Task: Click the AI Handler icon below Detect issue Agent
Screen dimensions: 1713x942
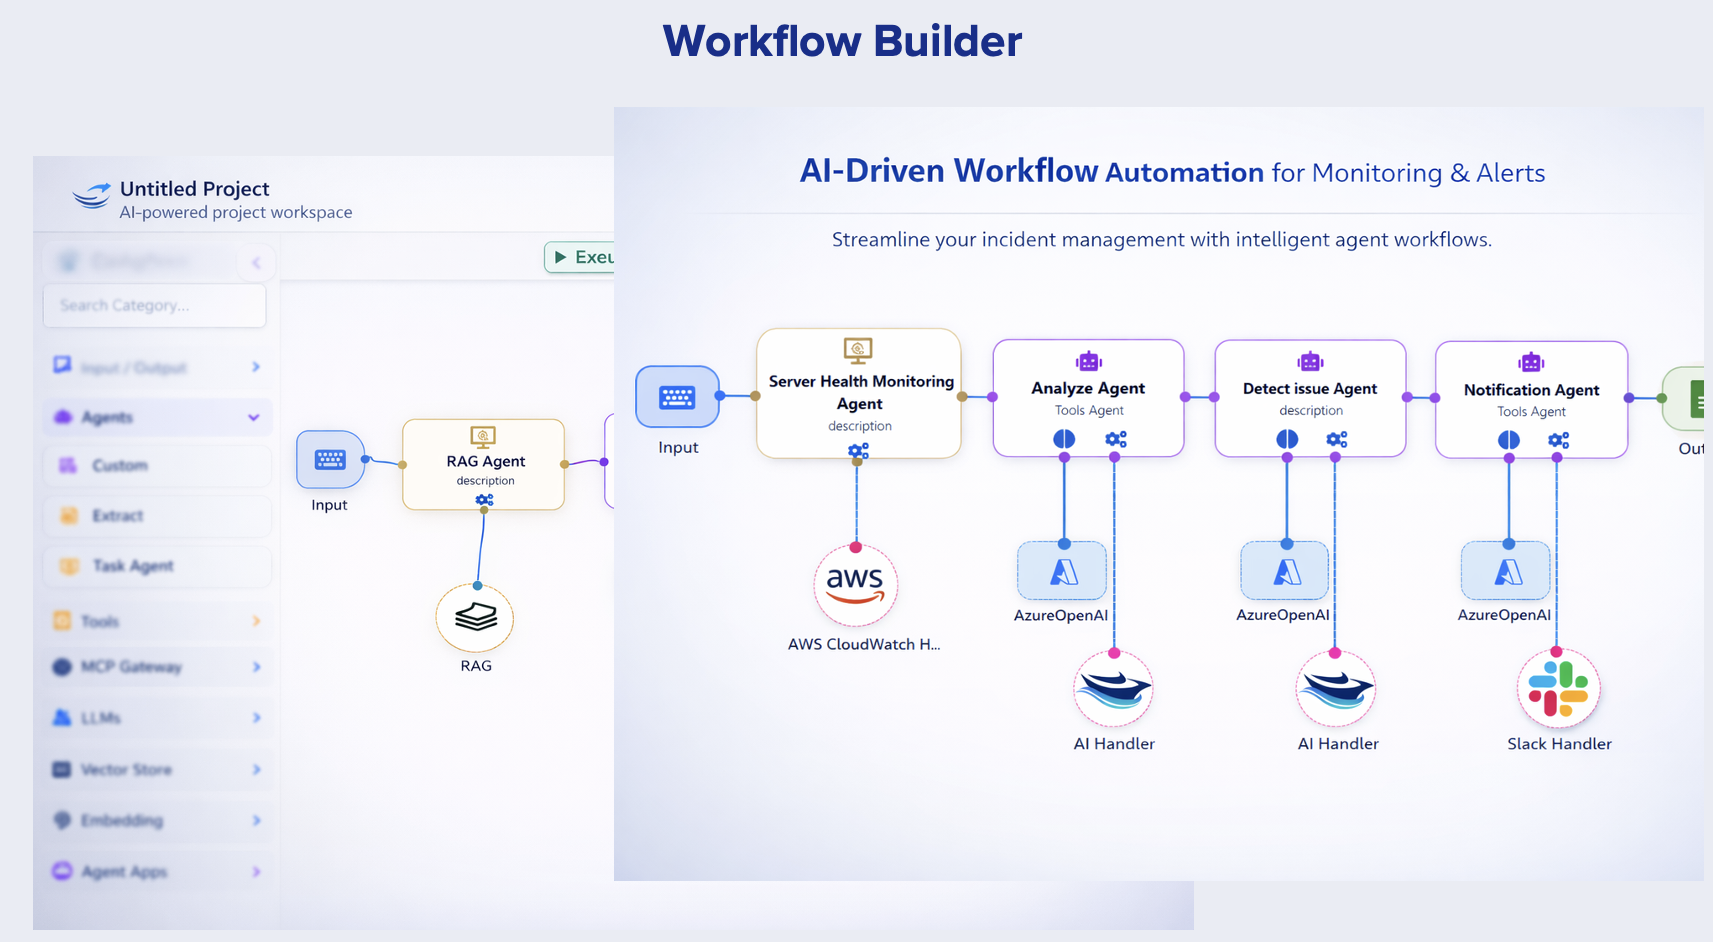Action: (x=1336, y=688)
